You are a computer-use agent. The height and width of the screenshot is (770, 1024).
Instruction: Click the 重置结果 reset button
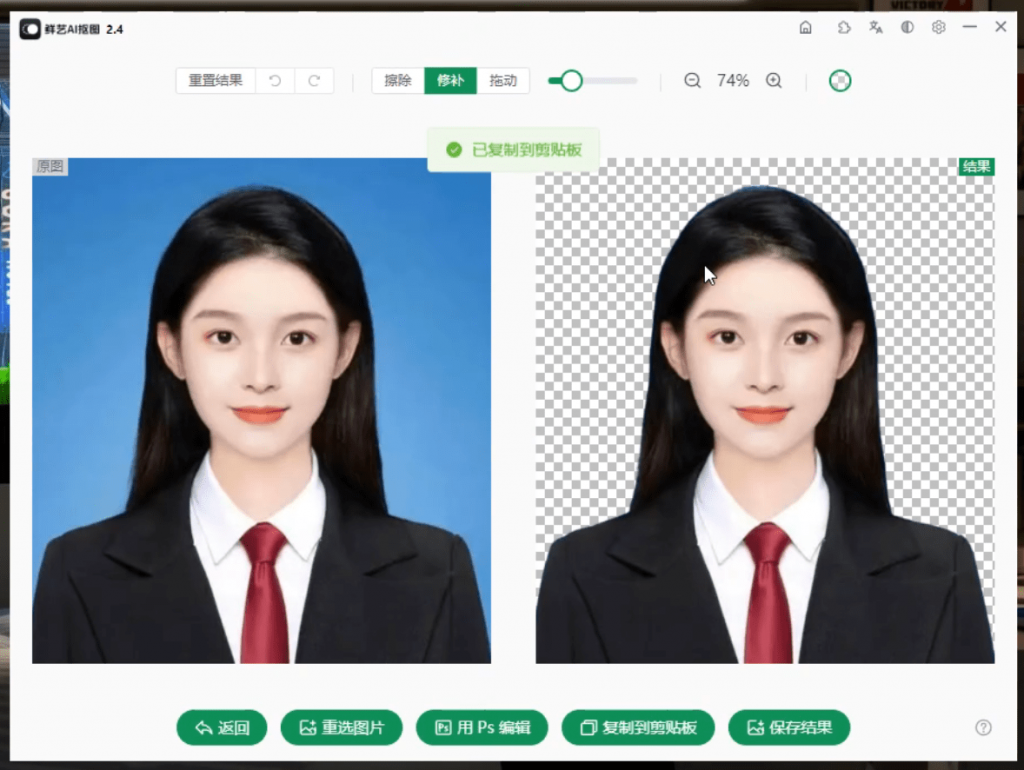pyautogui.click(x=213, y=81)
